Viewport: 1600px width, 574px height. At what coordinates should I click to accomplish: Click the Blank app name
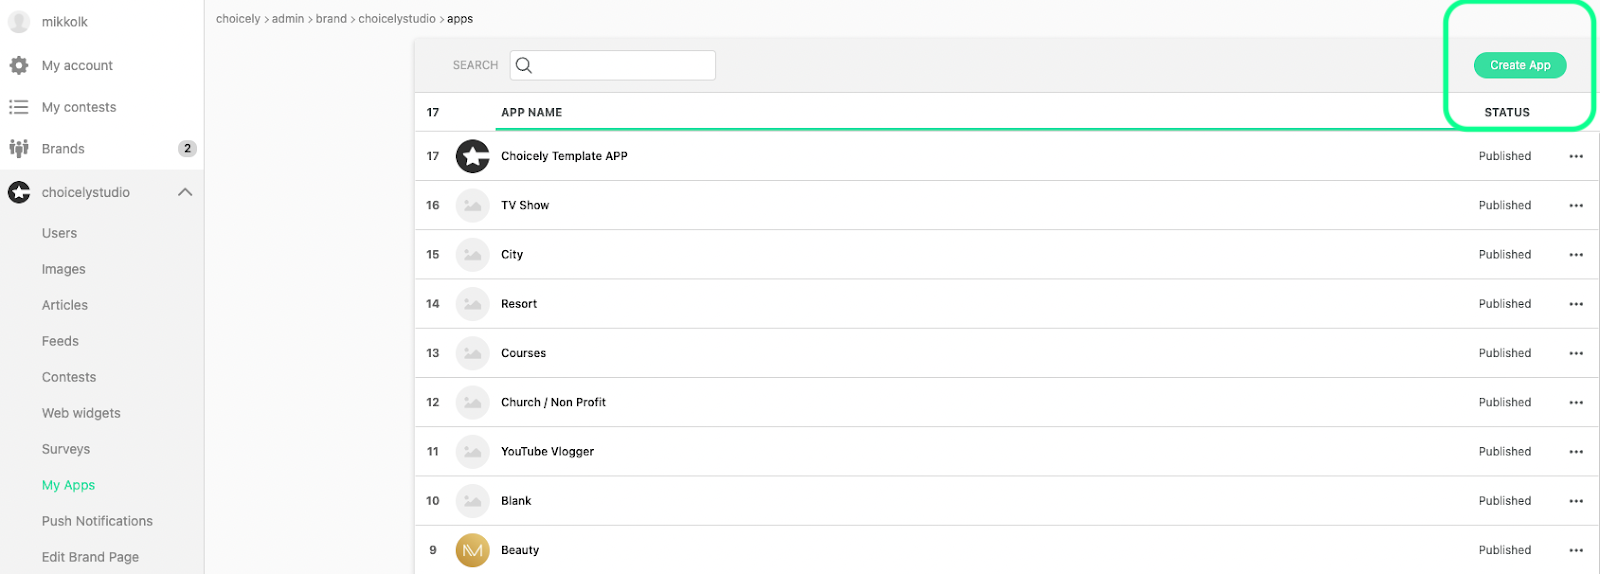tap(516, 501)
